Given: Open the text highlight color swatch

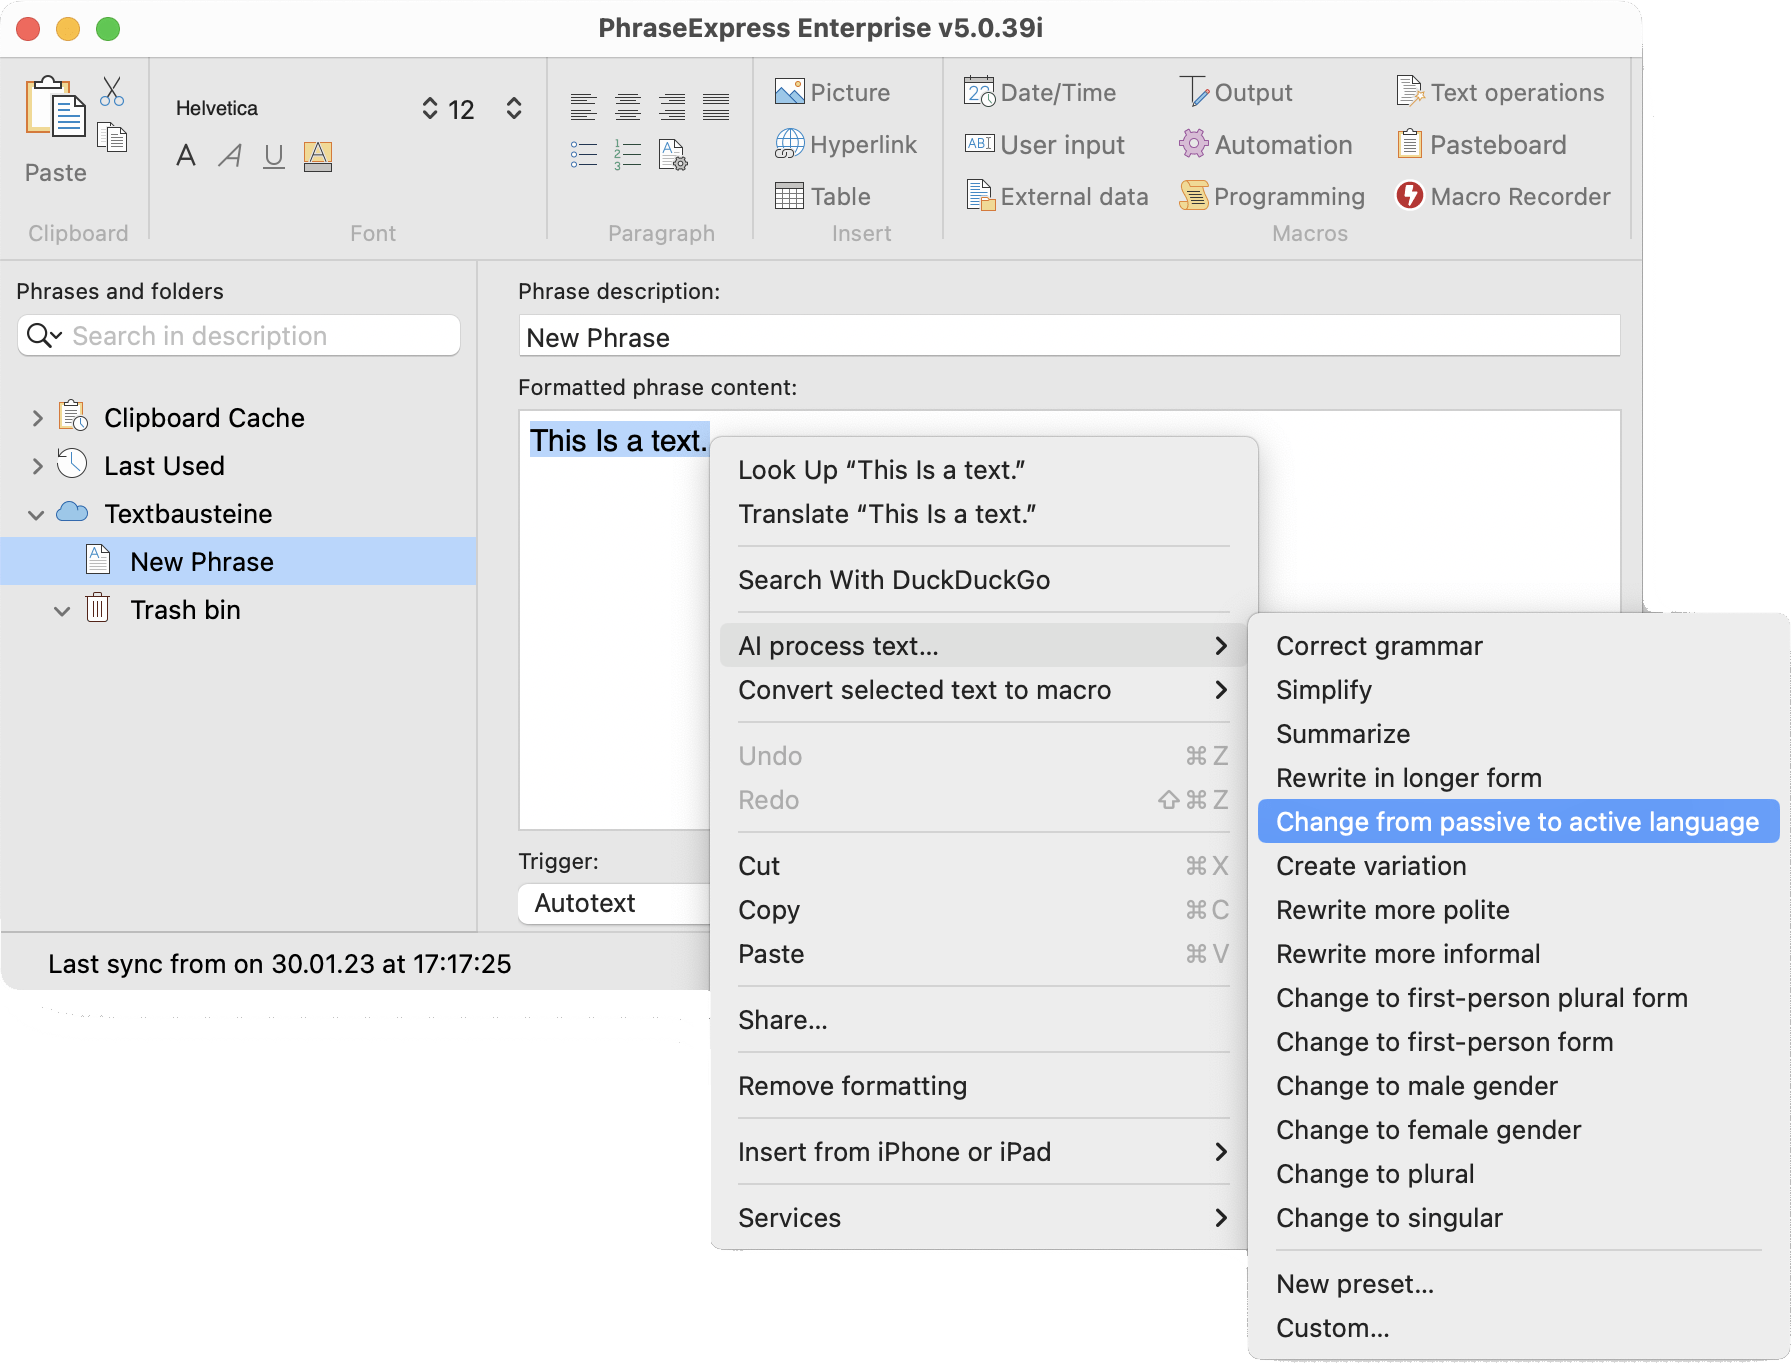Looking at the screenshot, I should click(x=318, y=156).
